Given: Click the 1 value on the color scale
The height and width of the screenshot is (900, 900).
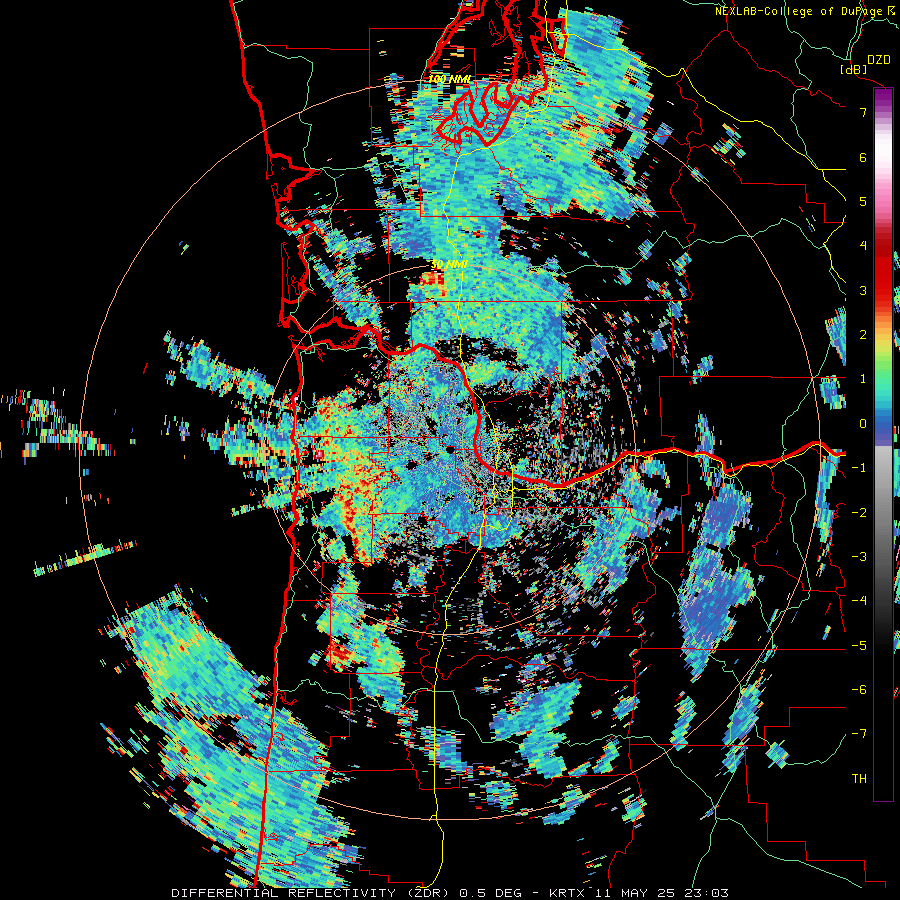Looking at the screenshot, I should [x=863, y=379].
